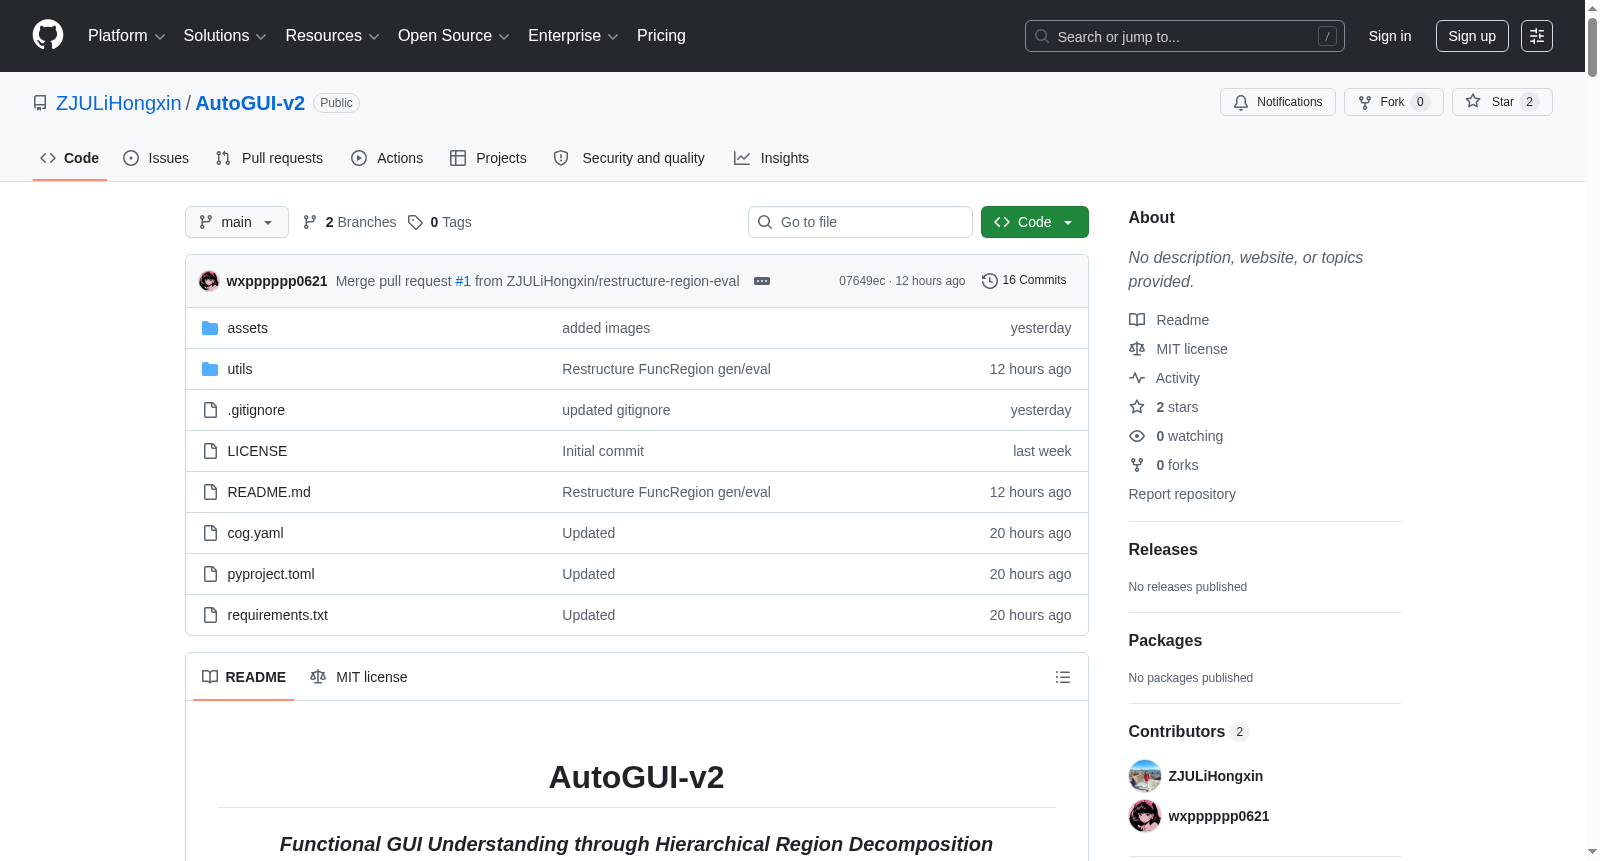The height and width of the screenshot is (861, 1600).
Task: Open the AutoGUI-v2 repository name link
Action: pos(250,103)
